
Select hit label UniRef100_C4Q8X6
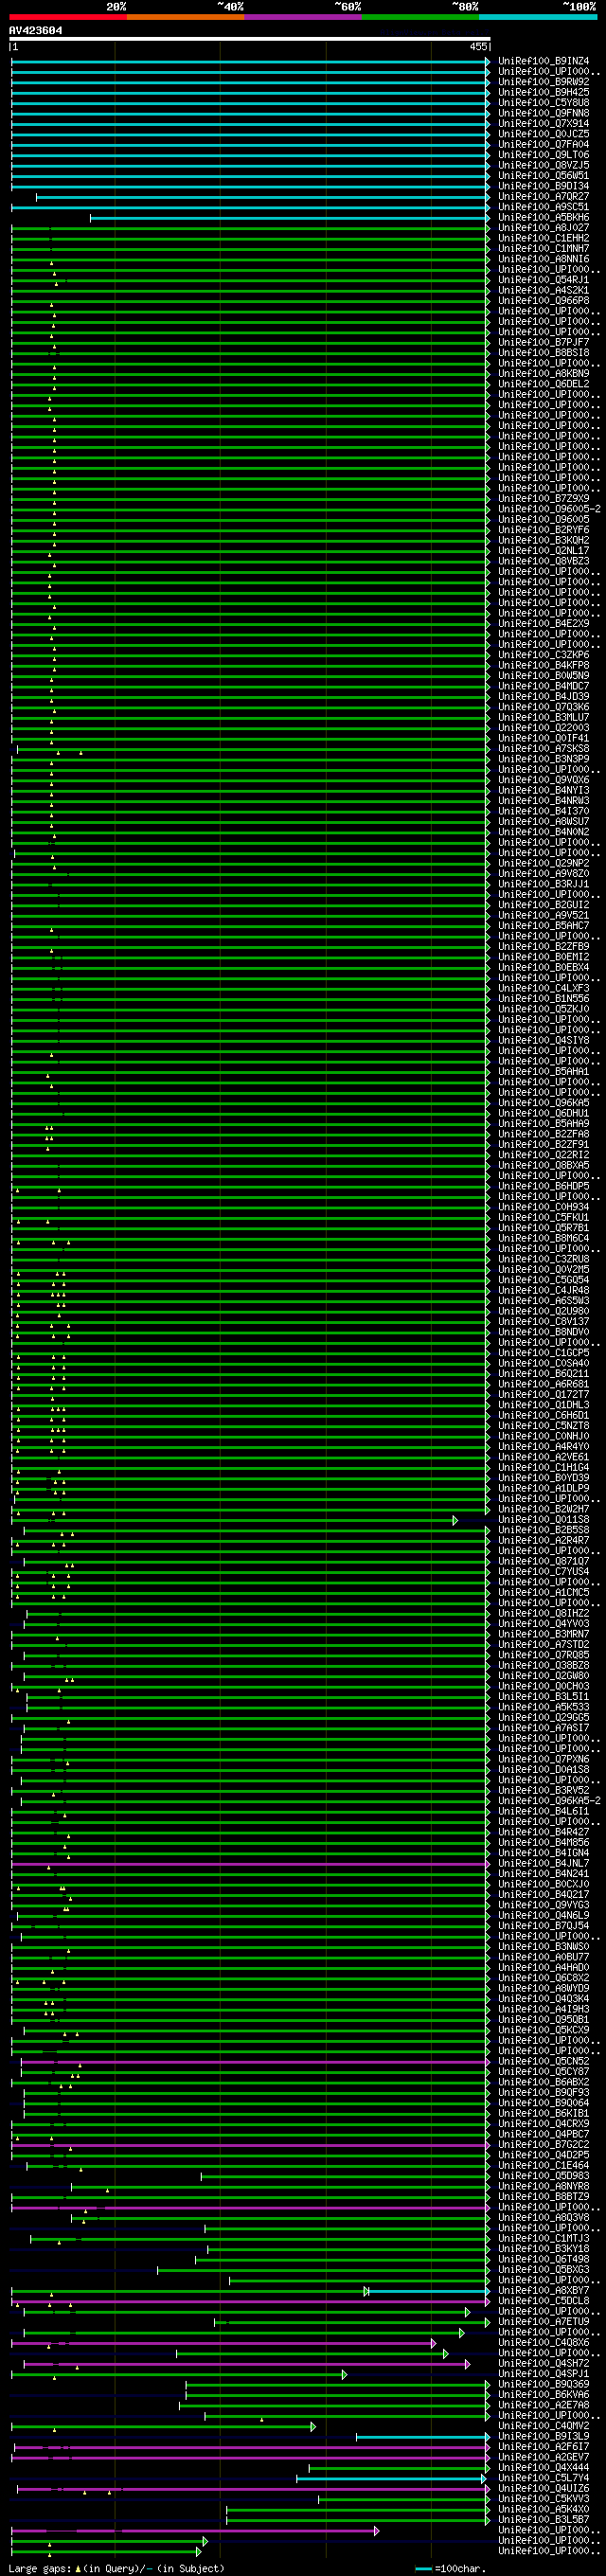544,2343
